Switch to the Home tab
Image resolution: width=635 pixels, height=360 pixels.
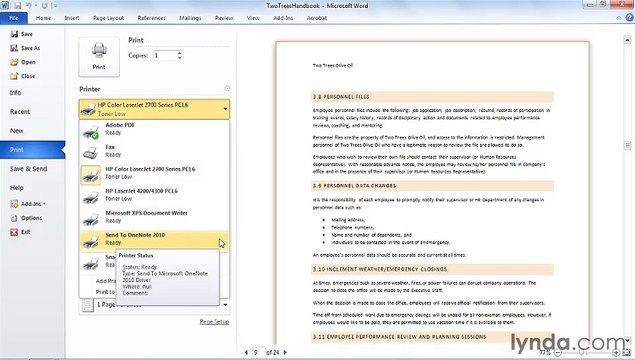(x=43, y=18)
